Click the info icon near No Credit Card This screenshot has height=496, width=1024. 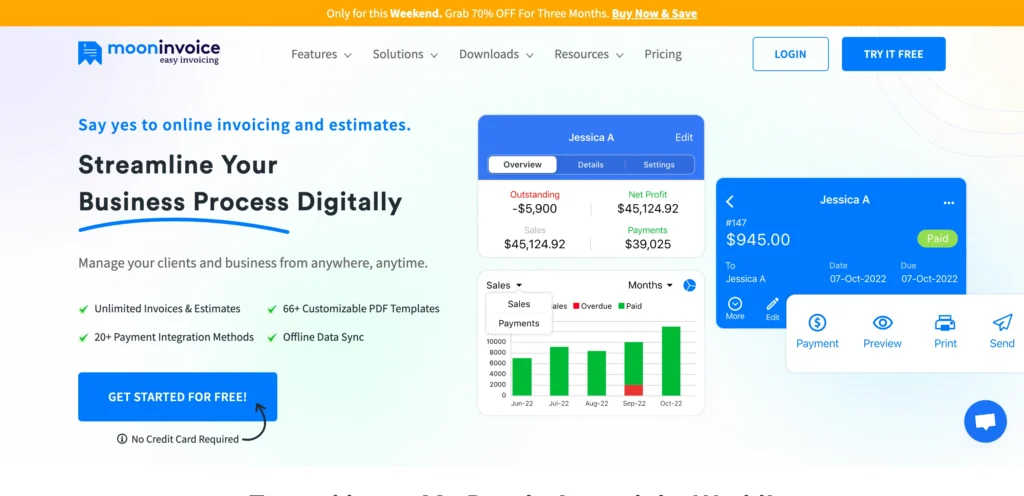pos(121,439)
